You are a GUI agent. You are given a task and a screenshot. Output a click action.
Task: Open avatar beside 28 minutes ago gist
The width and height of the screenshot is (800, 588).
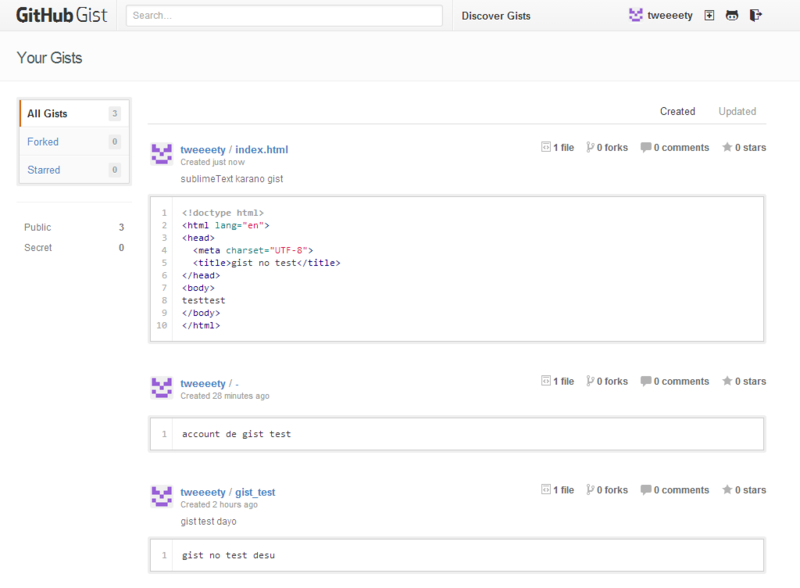162,388
